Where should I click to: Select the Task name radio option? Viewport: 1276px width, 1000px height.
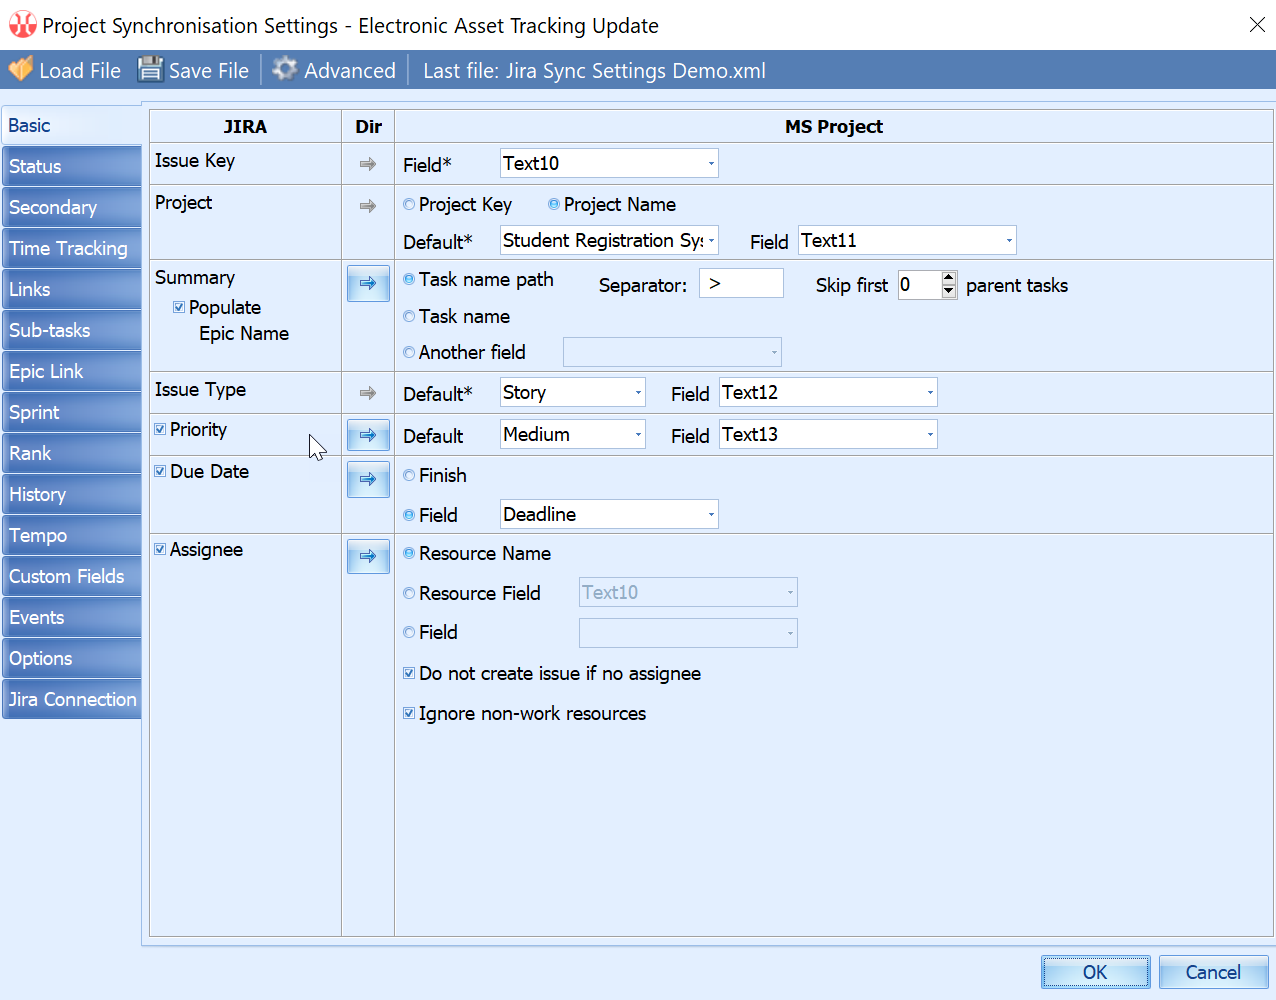tap(409, 316)
